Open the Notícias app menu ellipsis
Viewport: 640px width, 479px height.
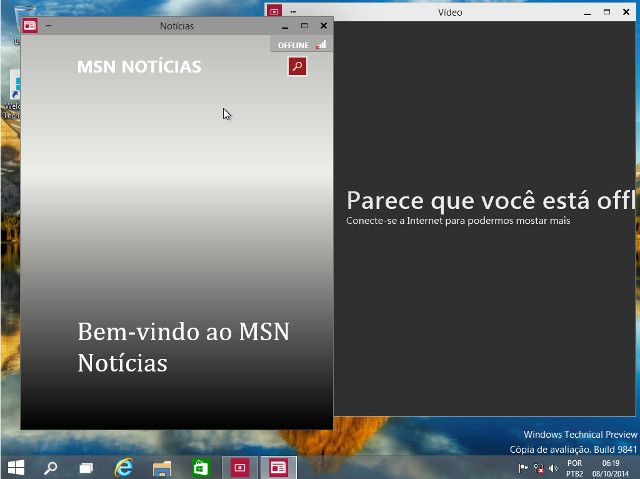click(x=49, y=26)
